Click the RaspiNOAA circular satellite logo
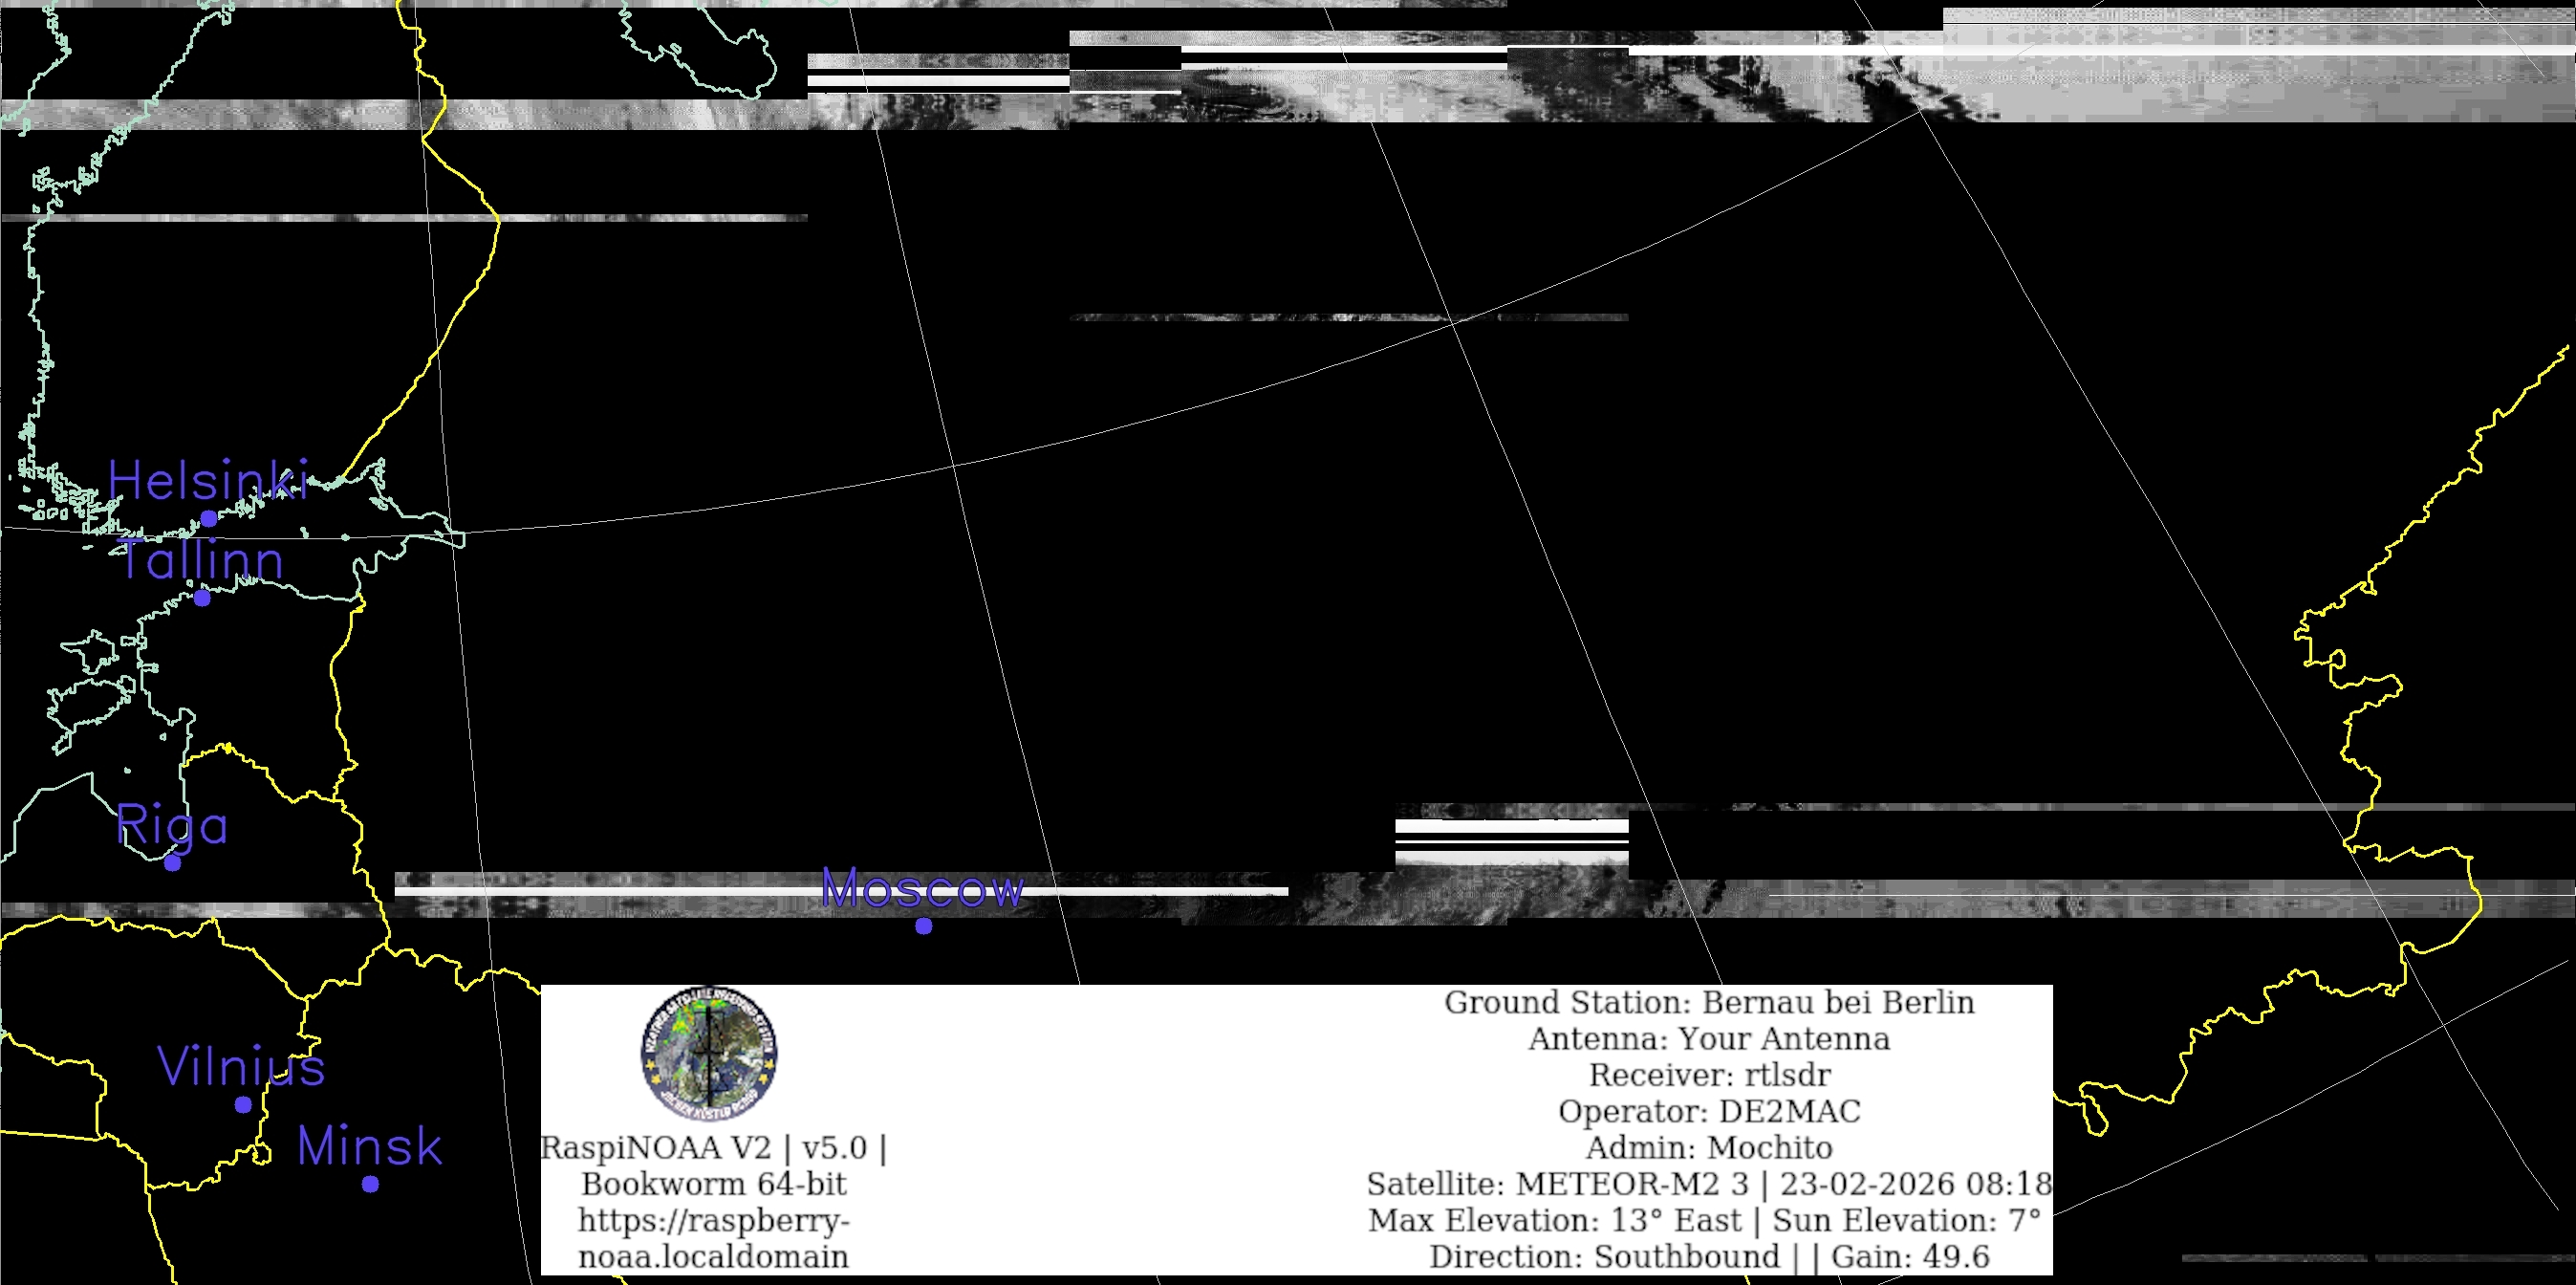 [709, 1053]
